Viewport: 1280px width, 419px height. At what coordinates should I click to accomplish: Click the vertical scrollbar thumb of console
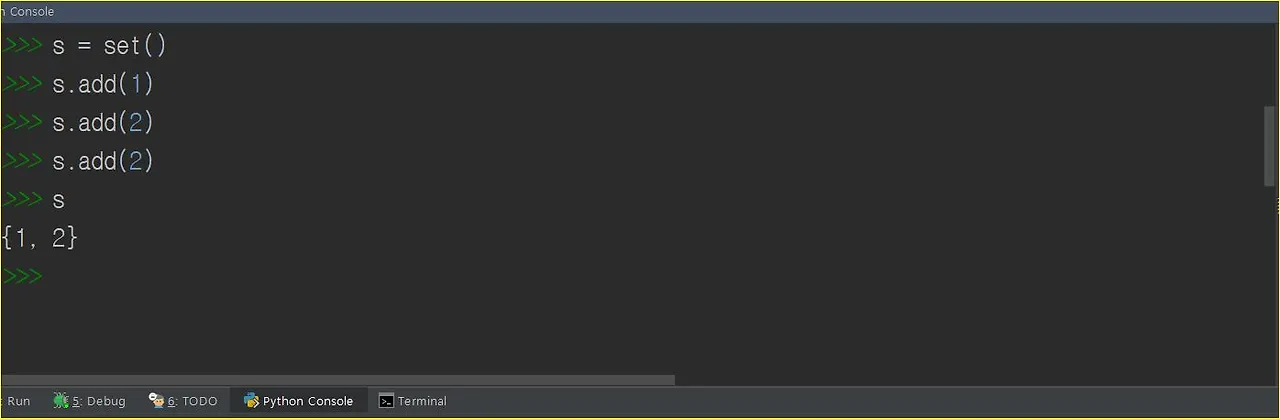pyautogui.click(x=1270, y=145)
